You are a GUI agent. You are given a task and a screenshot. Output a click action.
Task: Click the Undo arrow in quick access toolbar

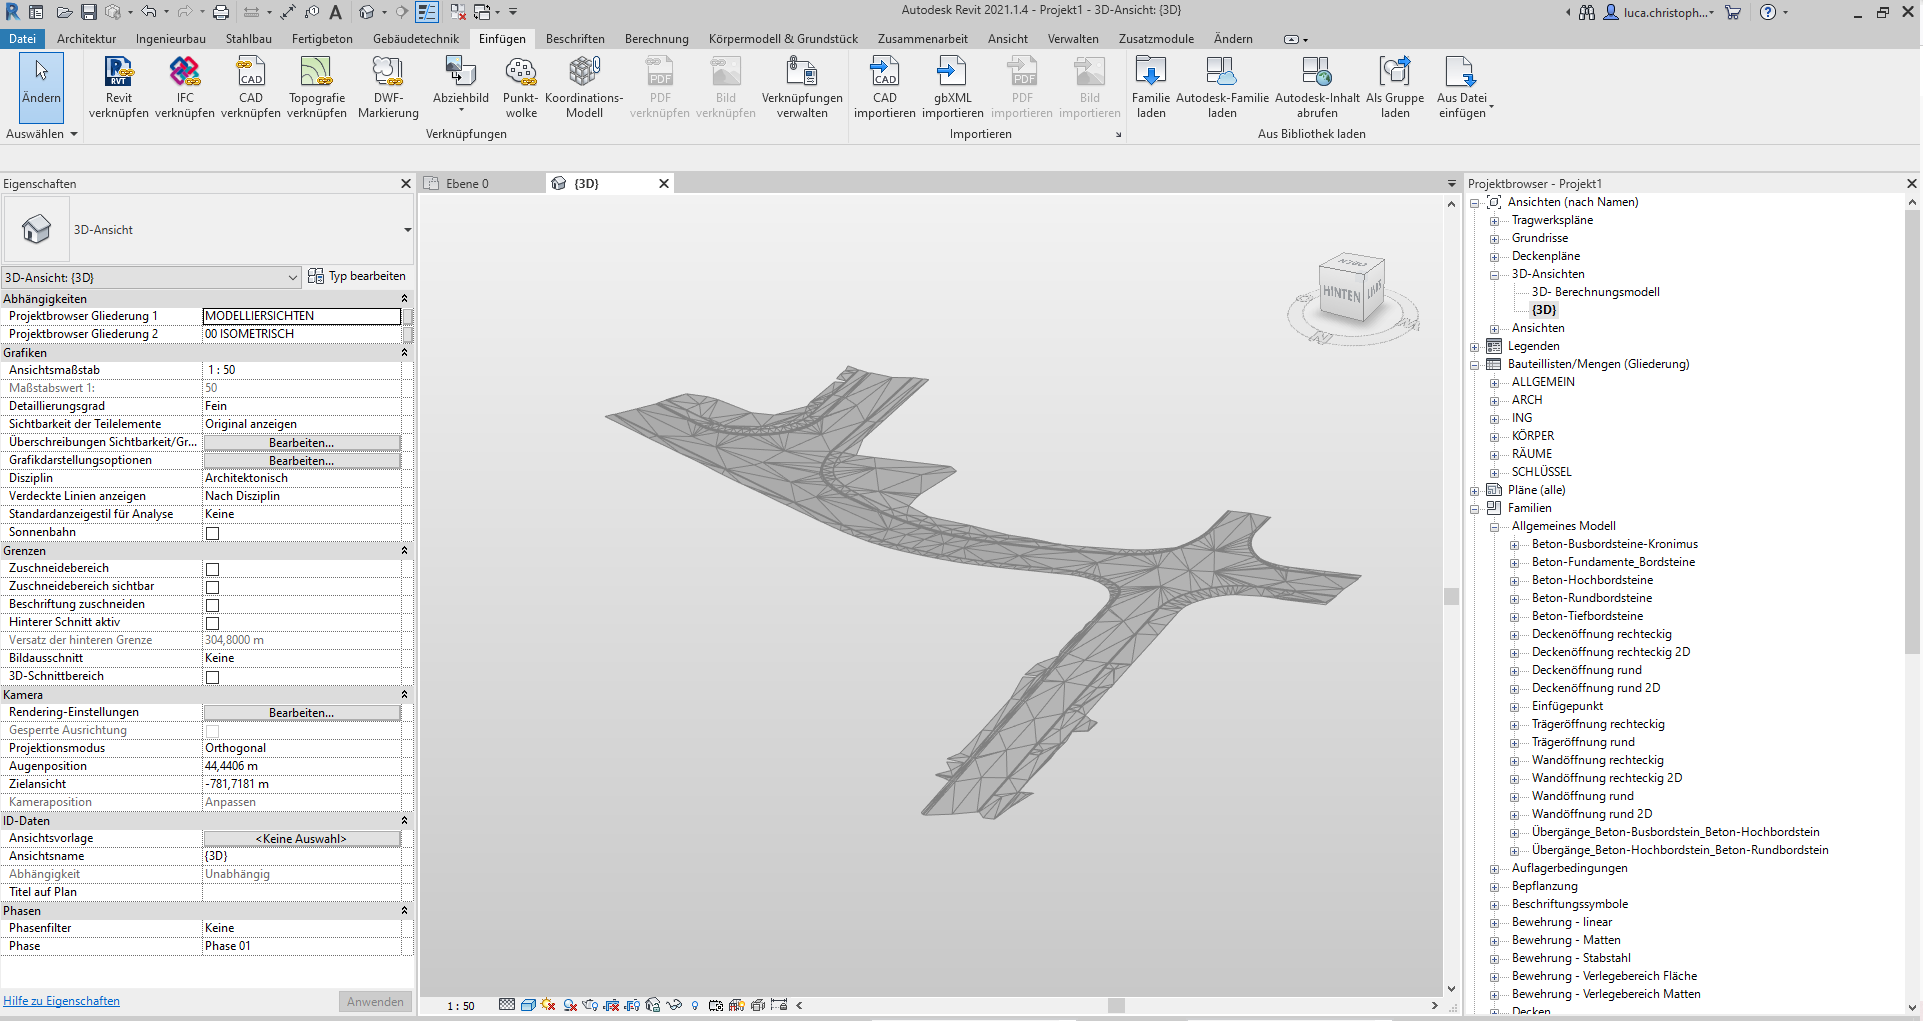point(148,12)
